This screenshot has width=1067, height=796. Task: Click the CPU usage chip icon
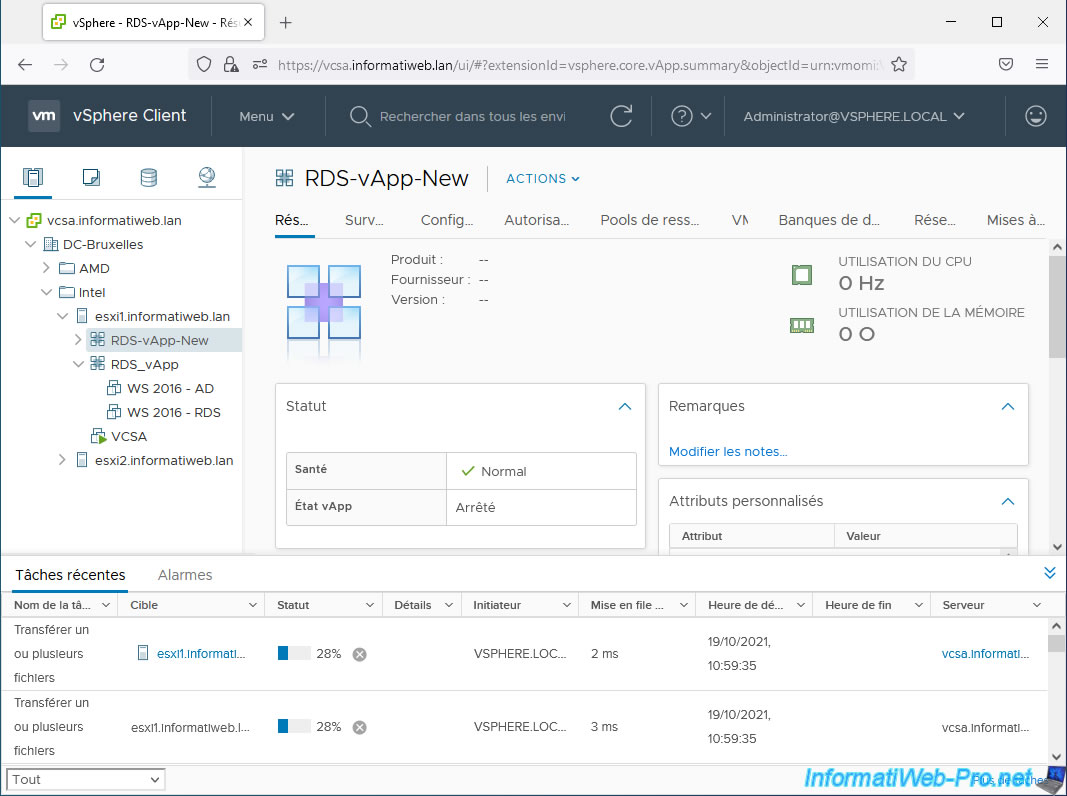[x=802, y=275]
